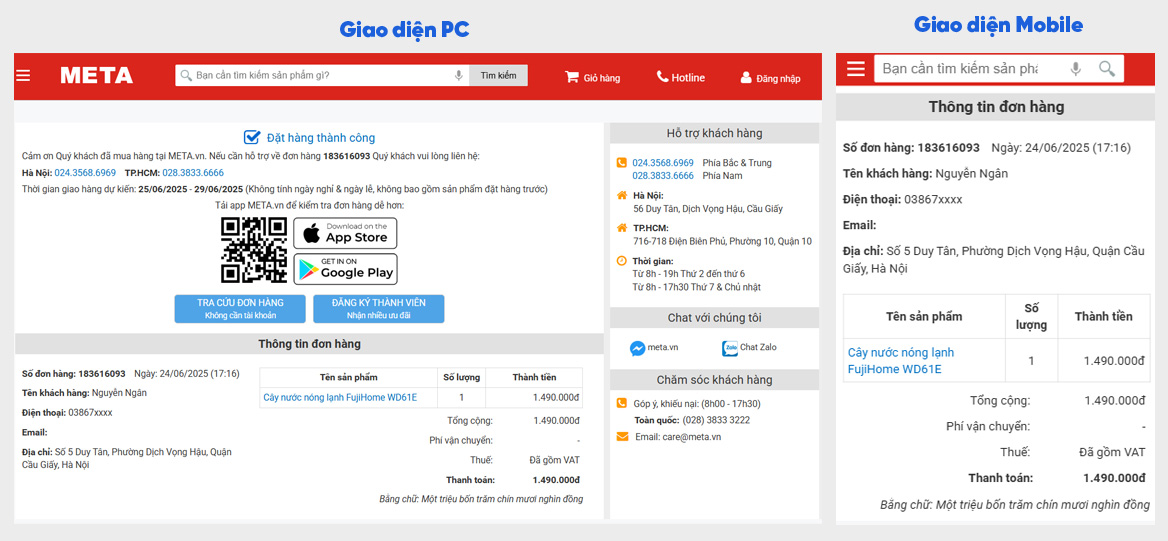Image resolution: width=1168 pixels, height=541 pixels.
Task: Click Đã gồm VAT in PC order summary
Action: pos(554,460)
